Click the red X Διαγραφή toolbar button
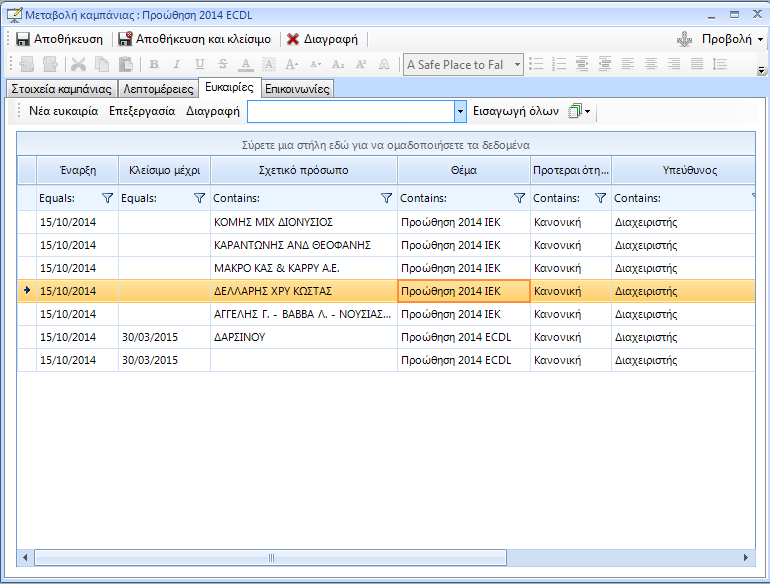Screen dimensions: 770x584 coord(322,40)
